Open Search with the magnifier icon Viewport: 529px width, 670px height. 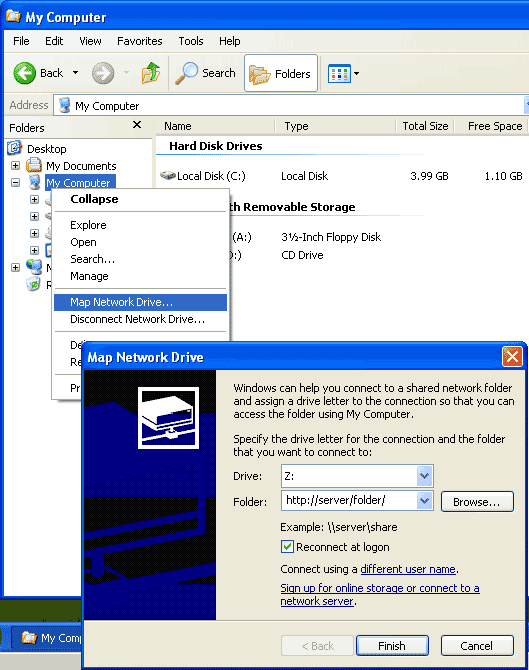(x=187, y=73)
